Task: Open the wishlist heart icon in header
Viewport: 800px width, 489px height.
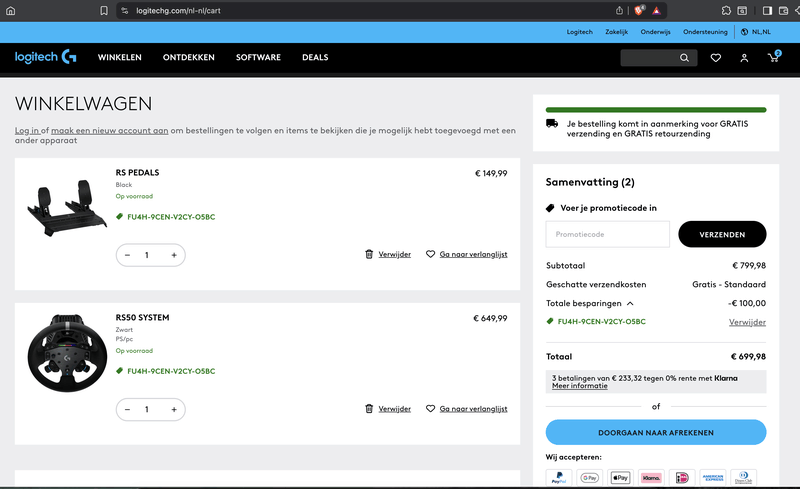Action: coord(716,58)
